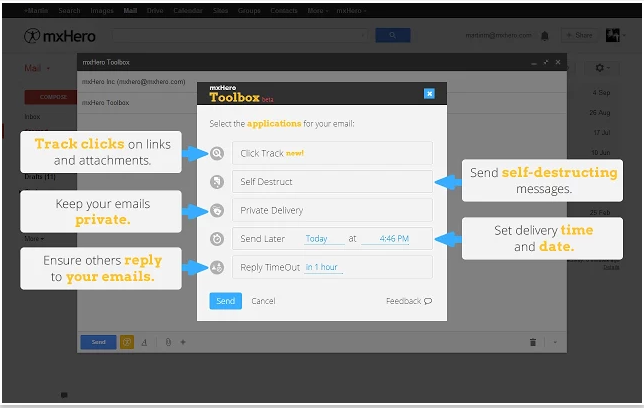Open more options arrow in compose toolbar
644x408 pixels.
point(555,342)
